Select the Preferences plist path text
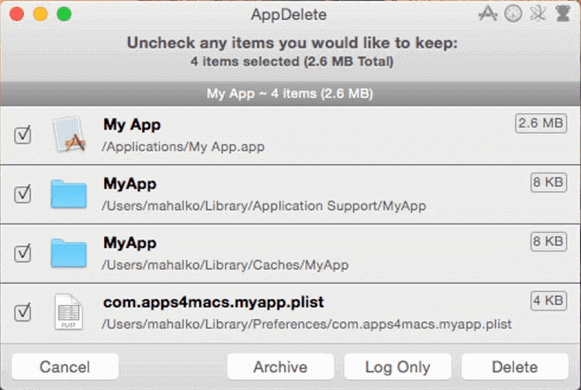Viewport: 581px width, 390px height. pyautogui.click(x=307, y=324)
